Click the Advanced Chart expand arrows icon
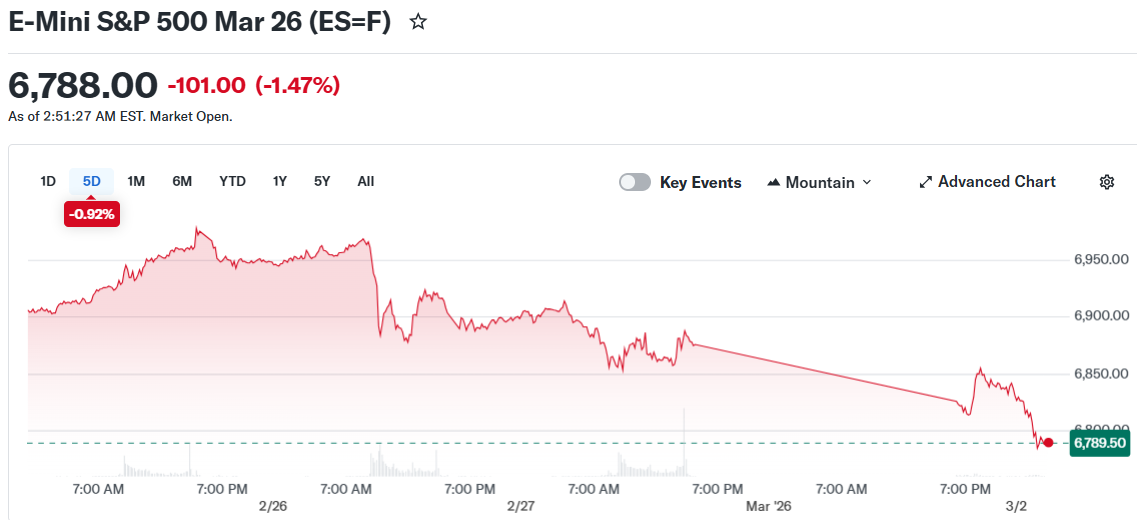This screenshot has width=1137, height=520. point(926,182)
